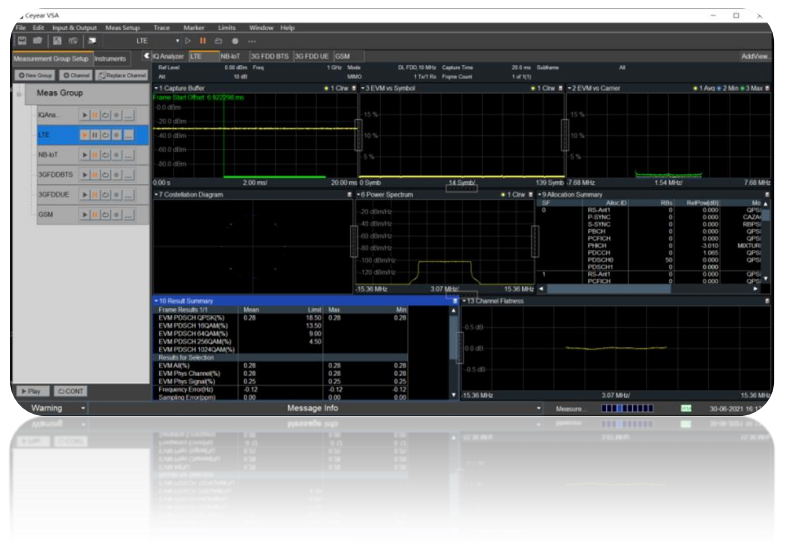
Task: Toggle the 1 Clrw trace in EVM vs Symbol
Action: (x=543, y=88)
